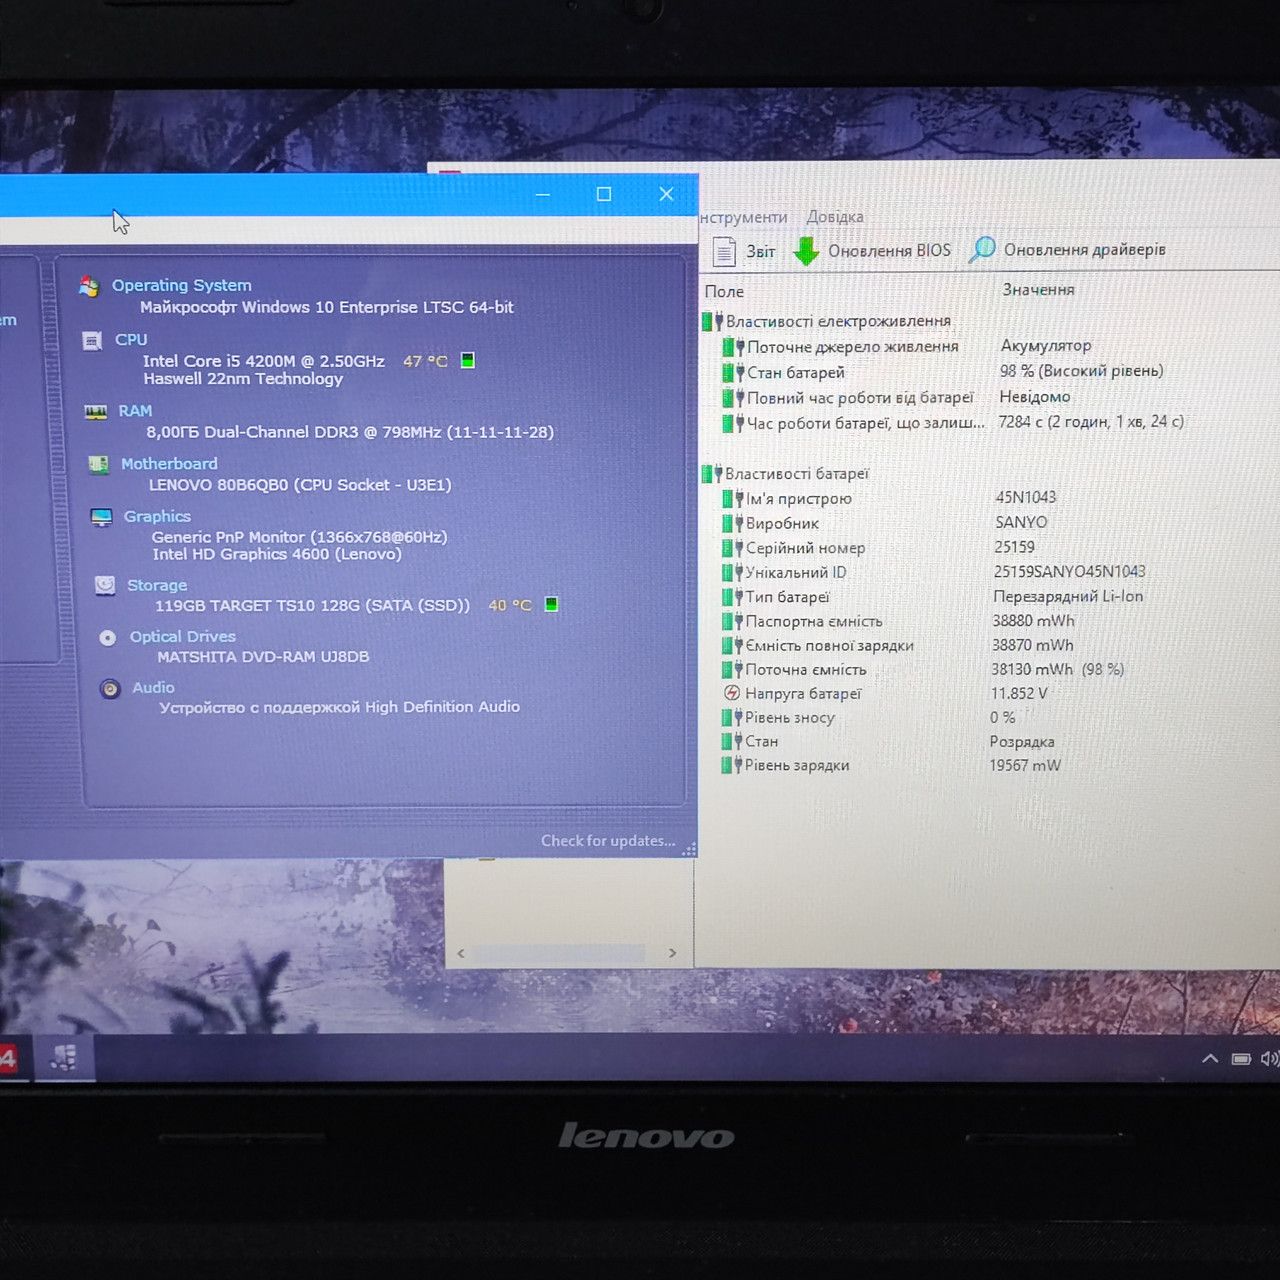Open the Operating System section in Speccy

181,285
